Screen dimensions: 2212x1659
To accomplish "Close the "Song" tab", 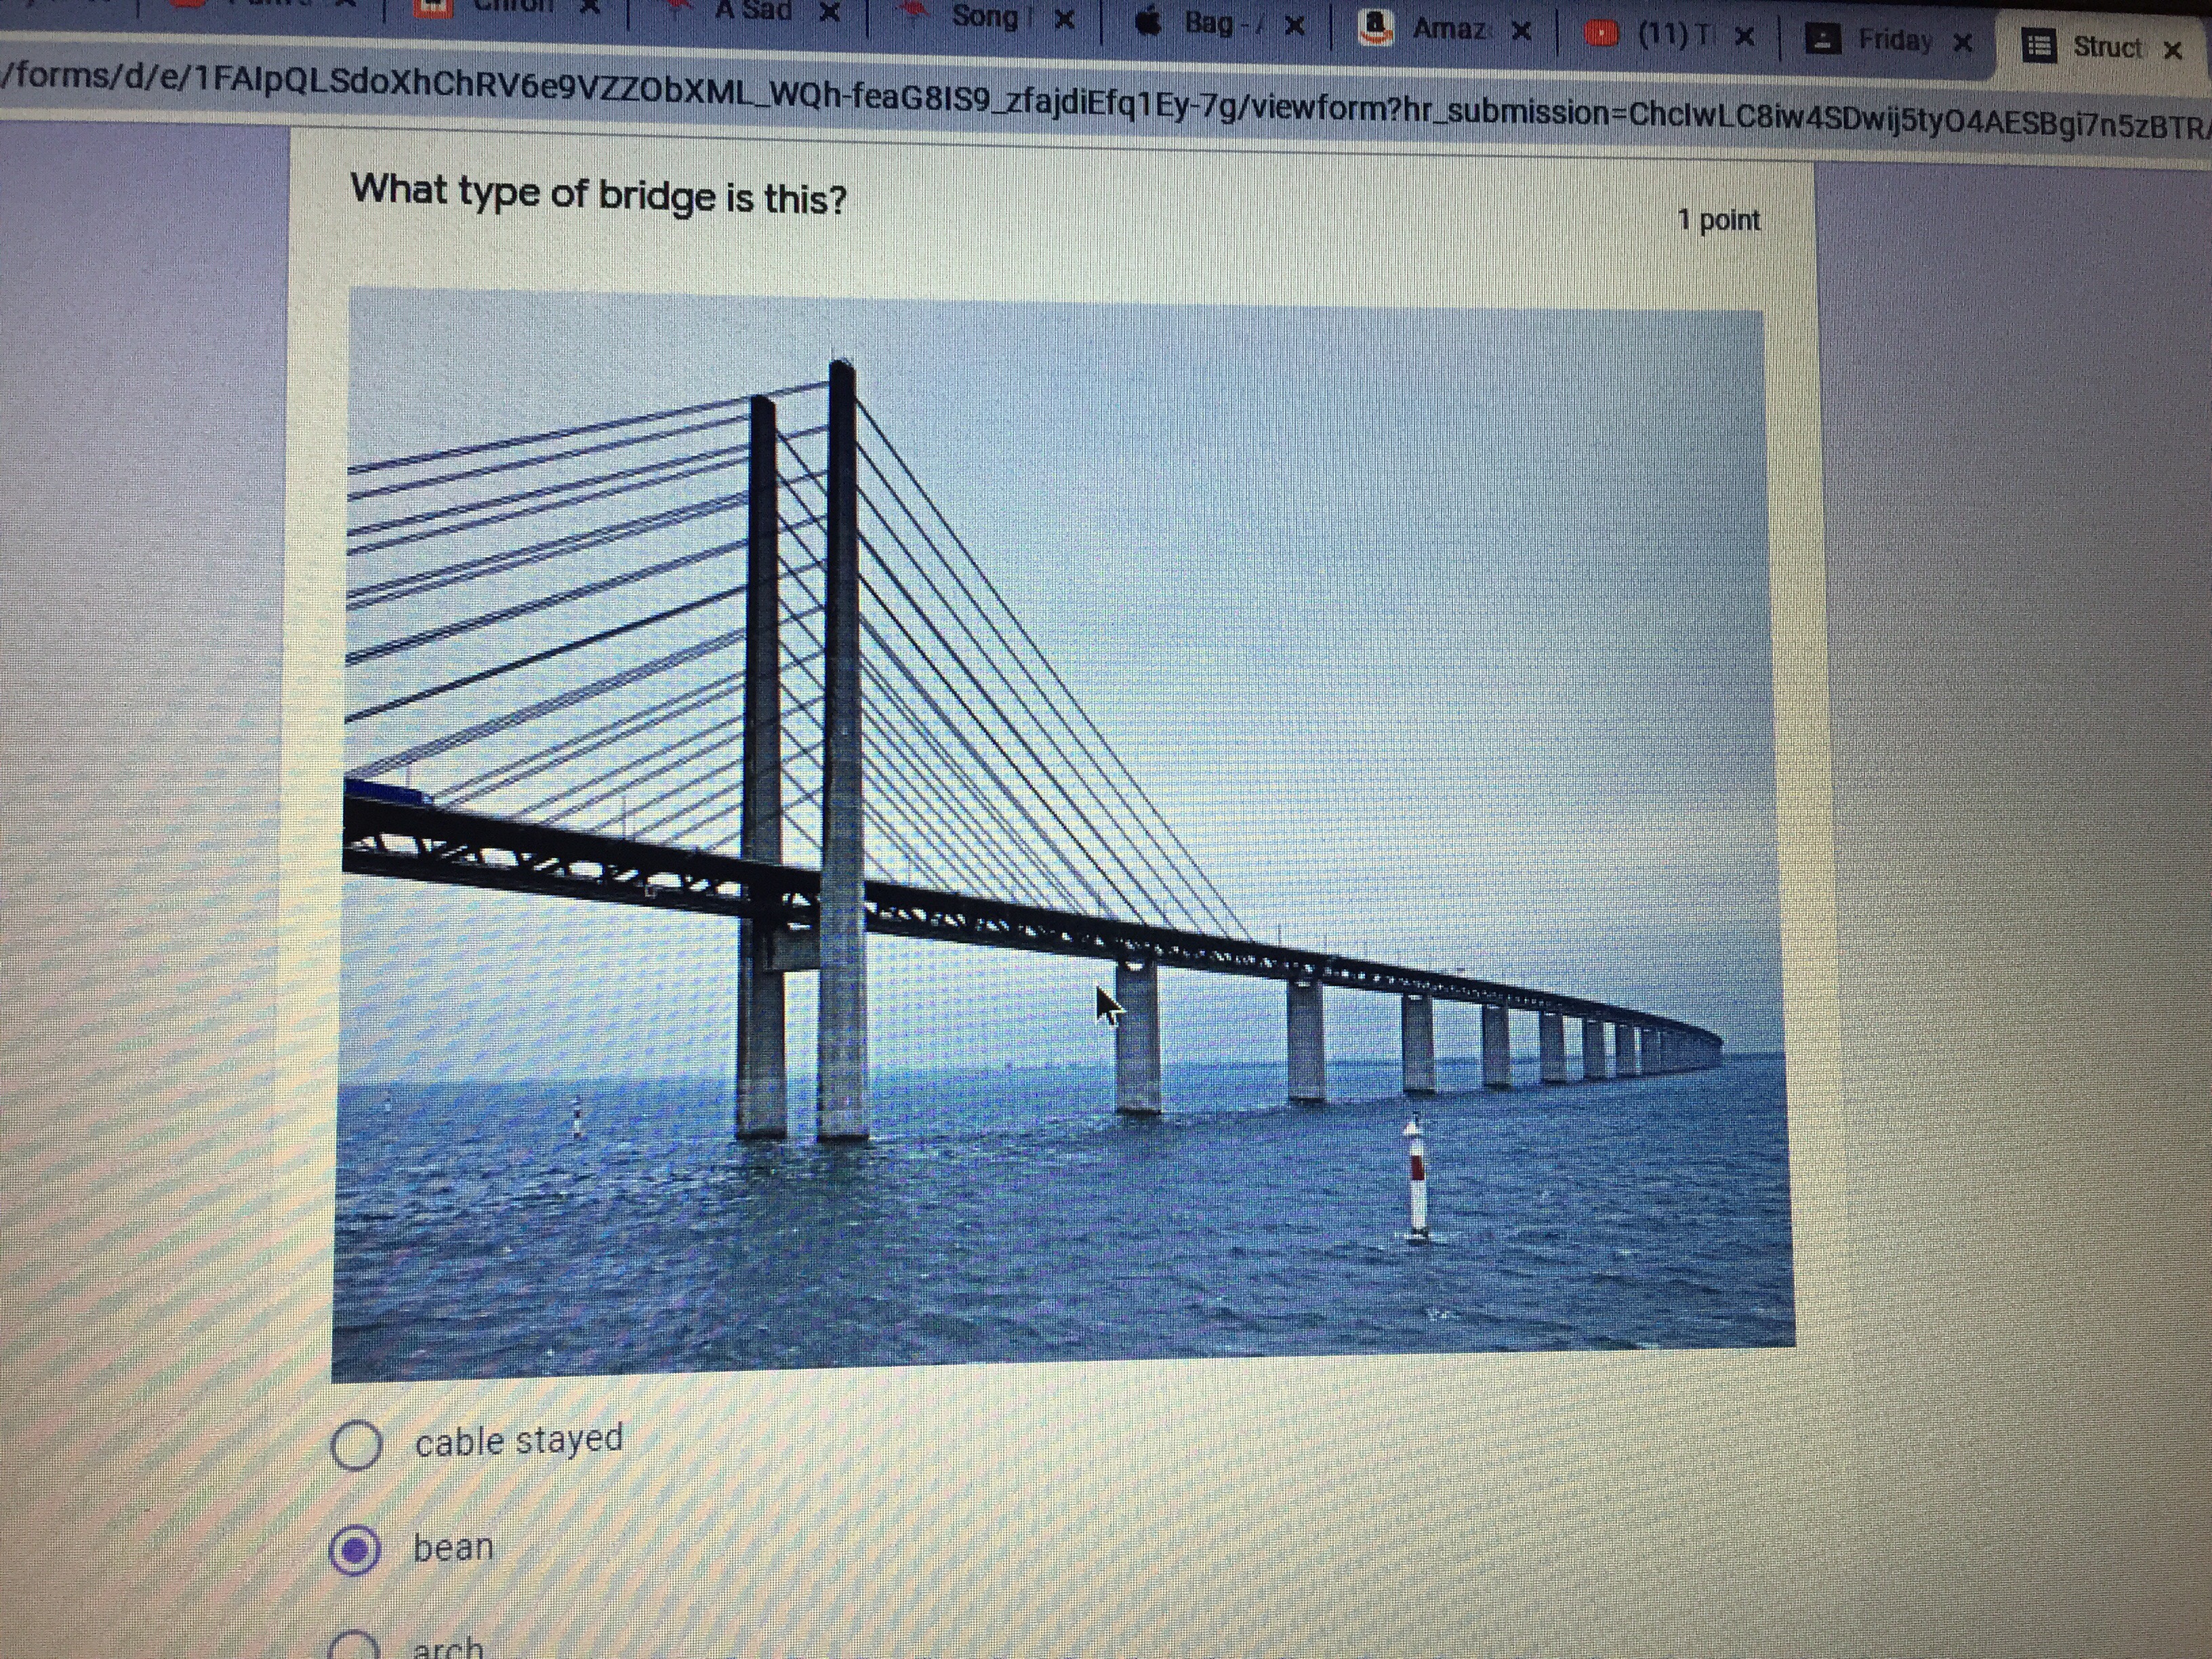I will (1065, 20).
